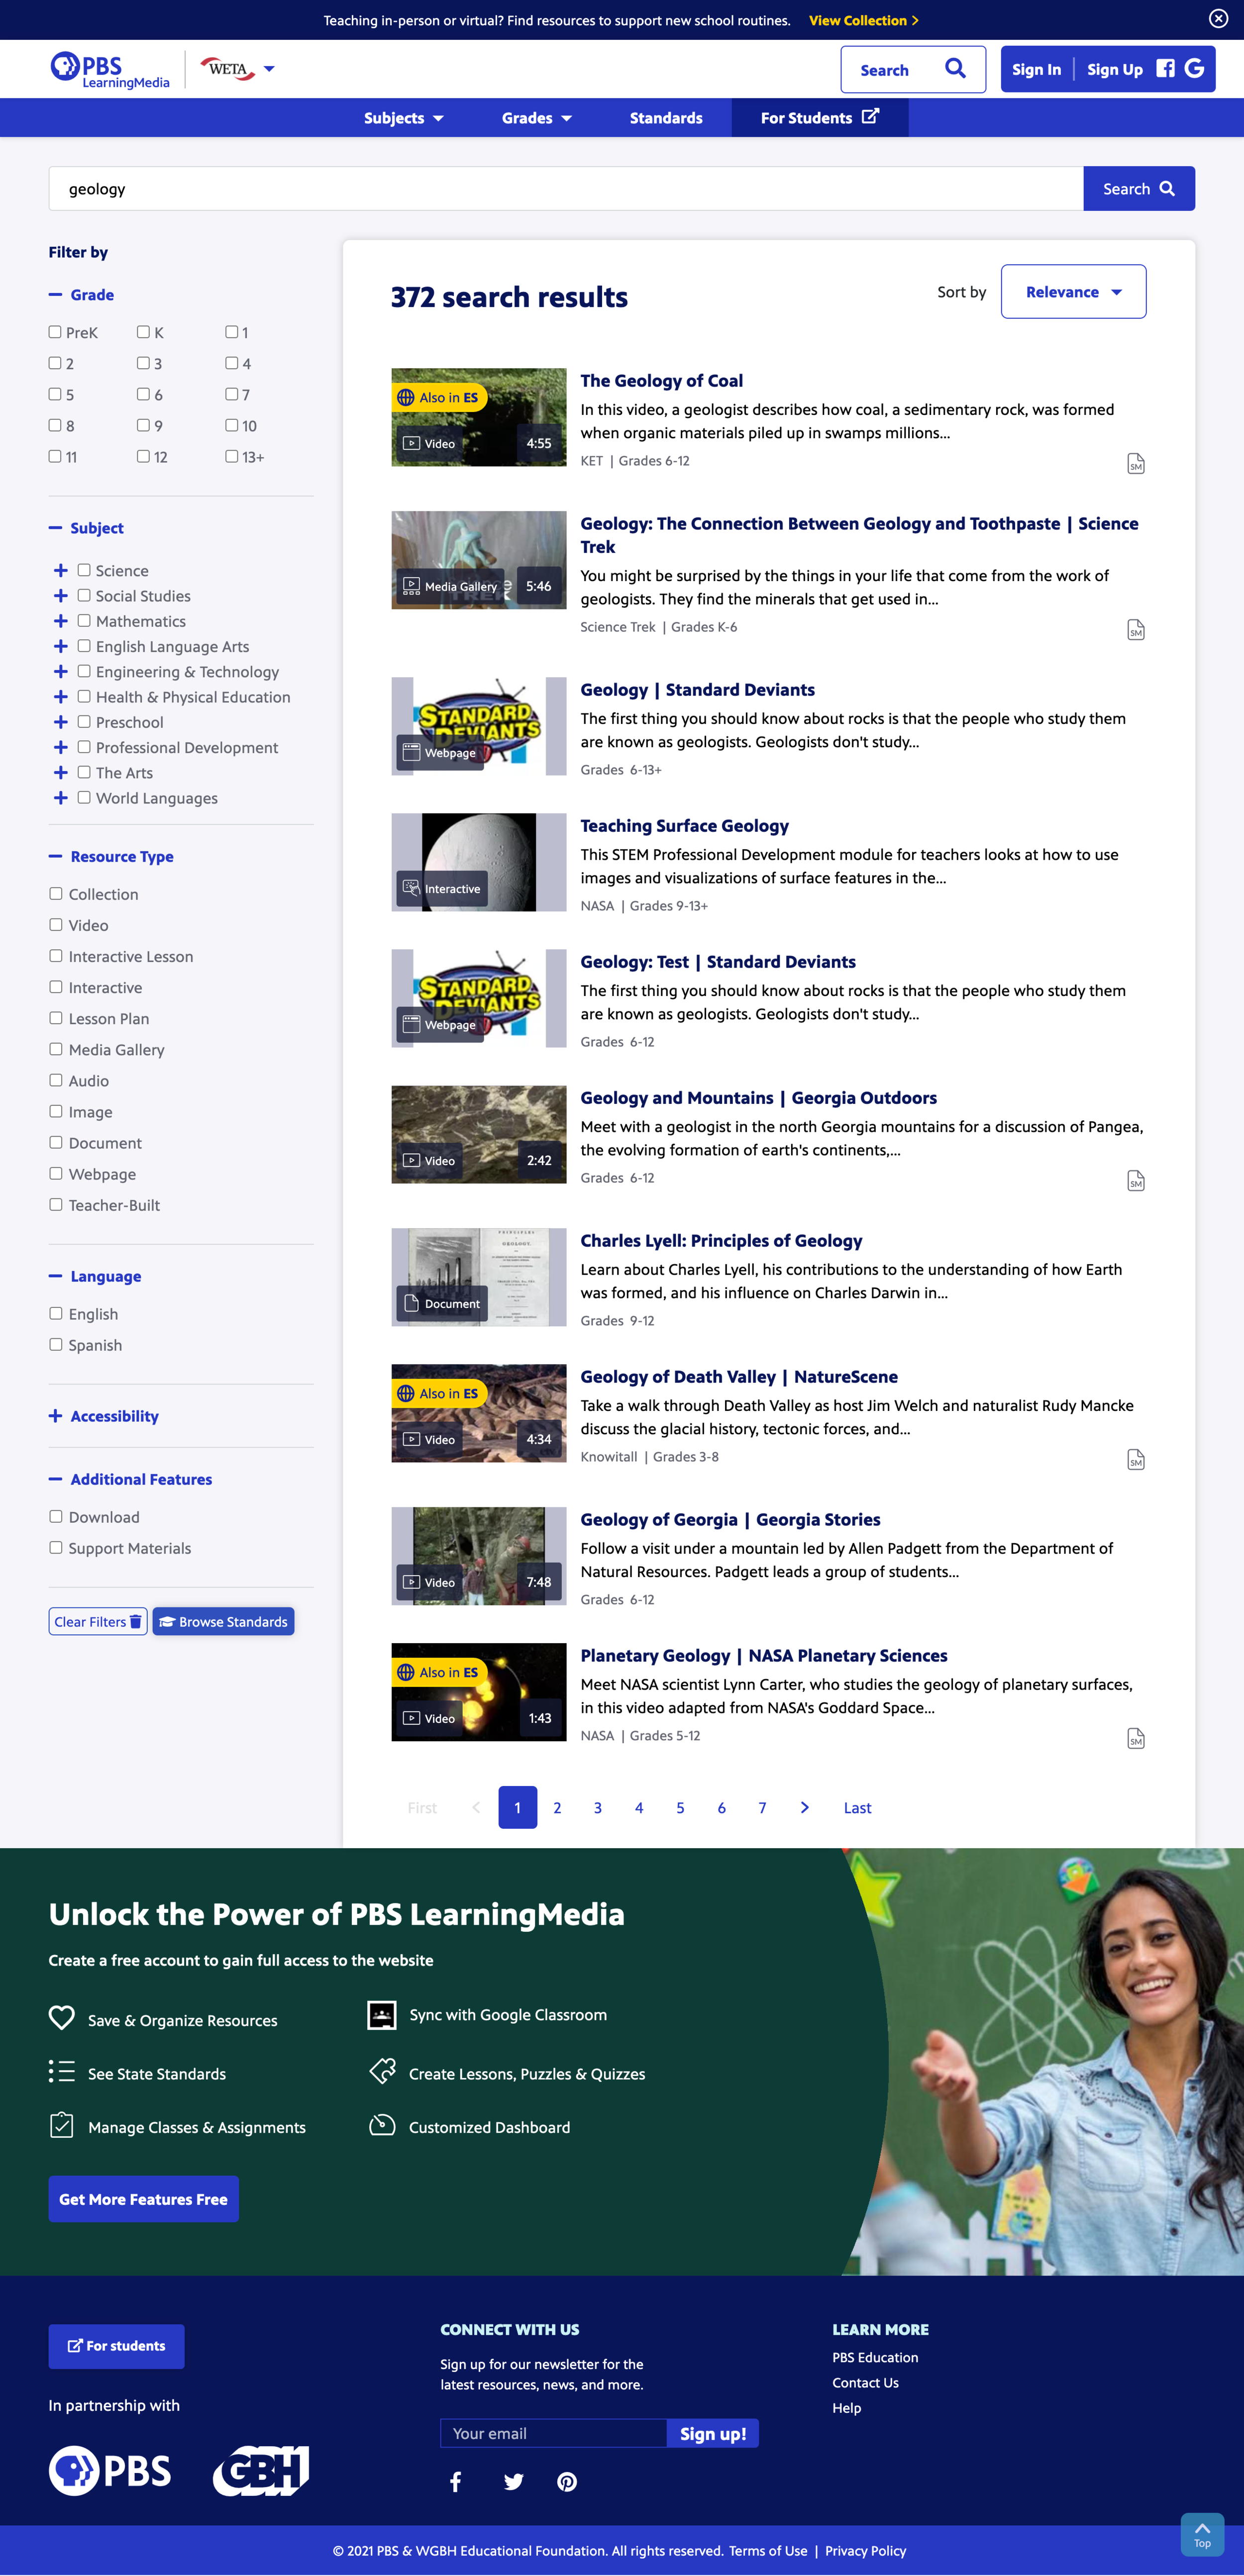Open the For Students site

click(820, 117)
